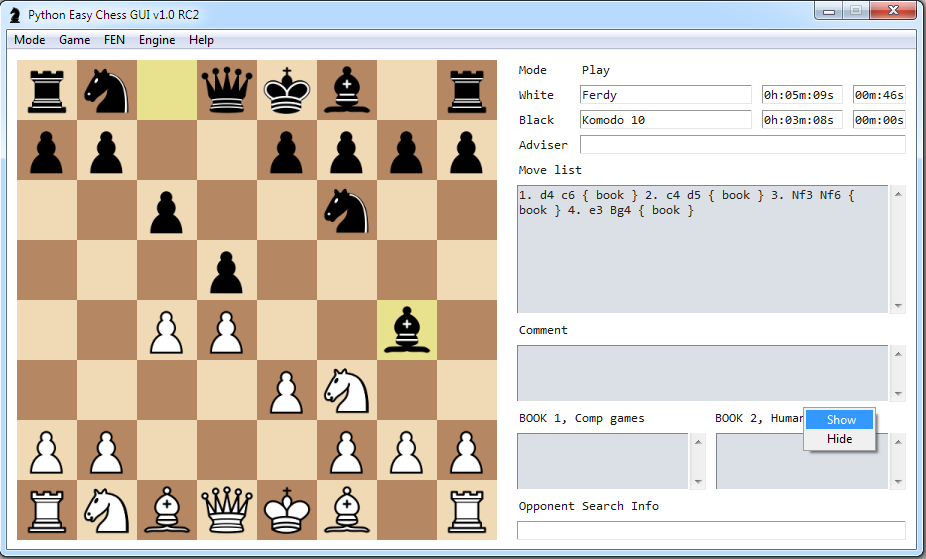Click White's elapsed time 00m:46s

[879, 95]
